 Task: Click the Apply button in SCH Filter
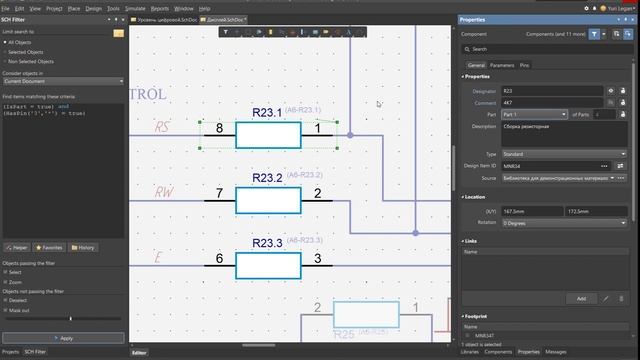63,338
